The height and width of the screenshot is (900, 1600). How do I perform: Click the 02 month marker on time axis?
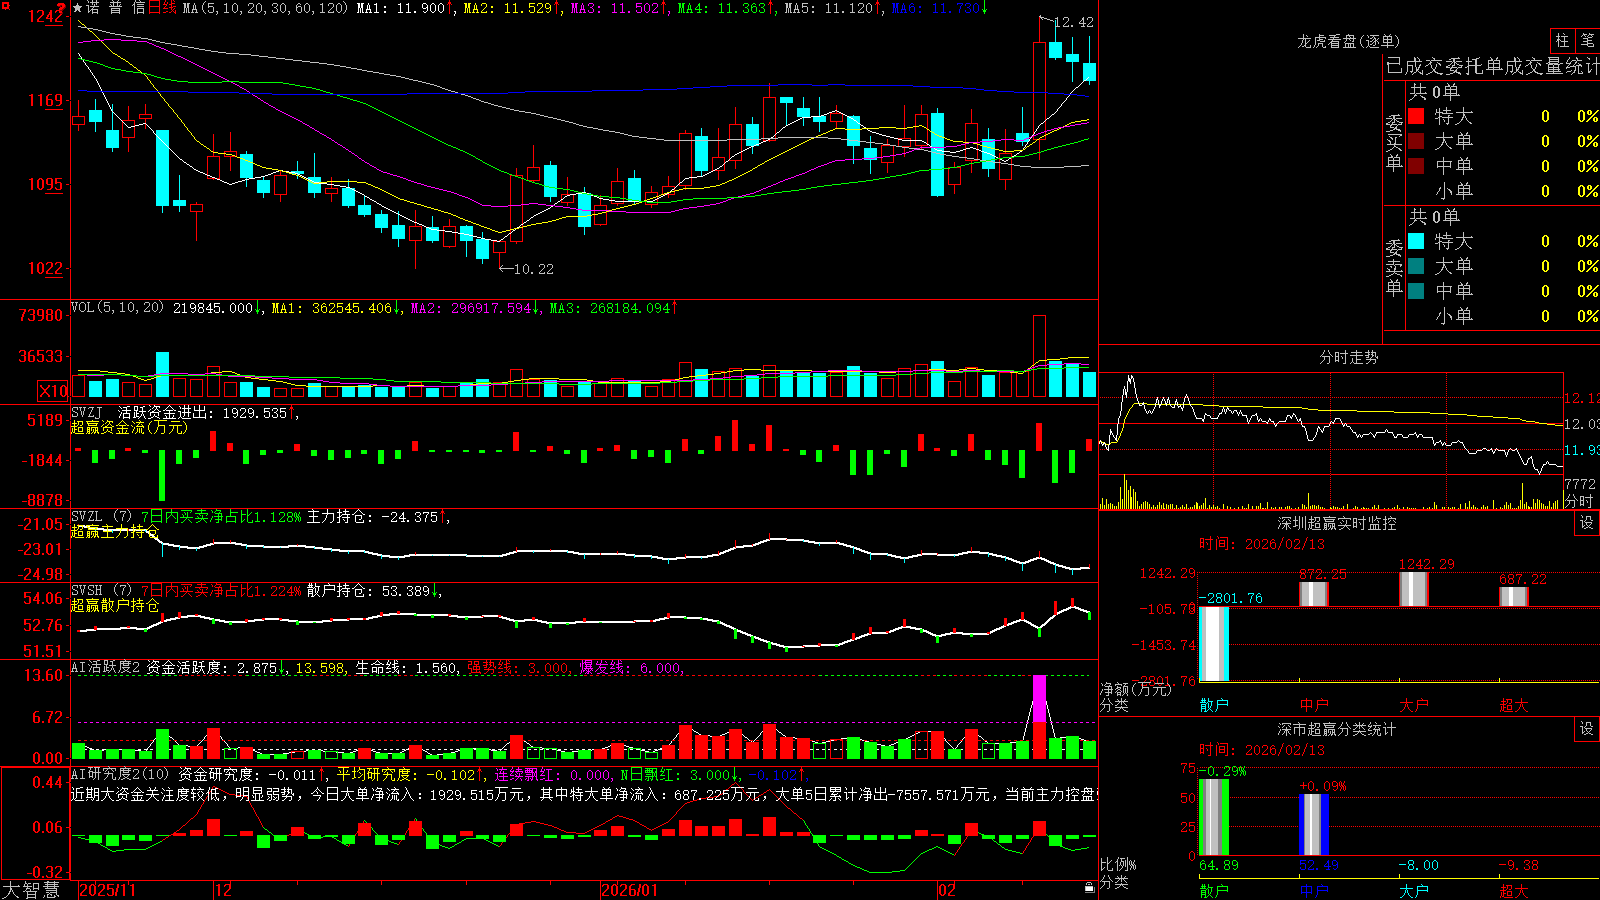pyautogui.click(x=947, y=889)
